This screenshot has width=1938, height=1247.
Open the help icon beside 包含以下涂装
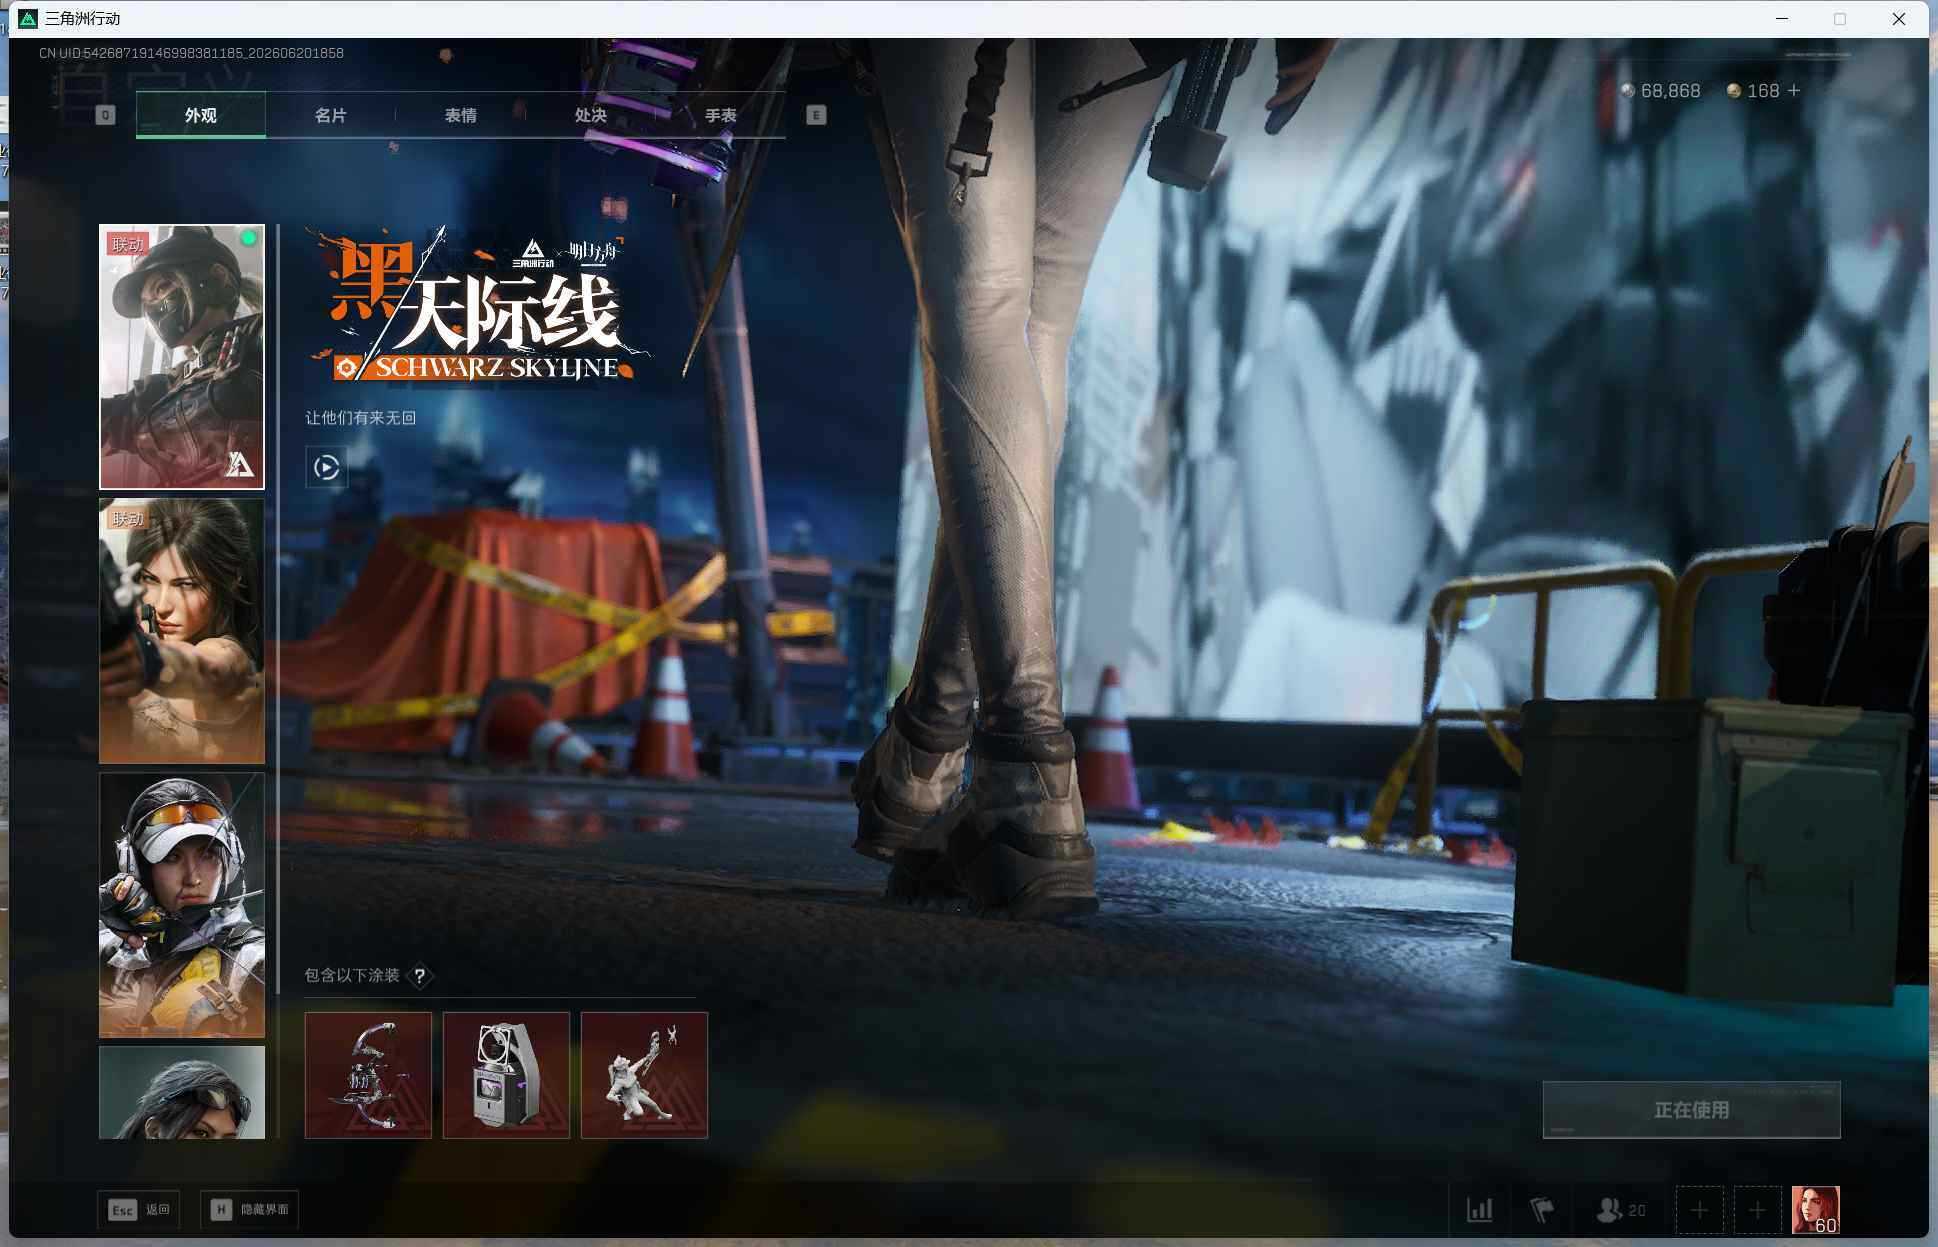[420, 975]
